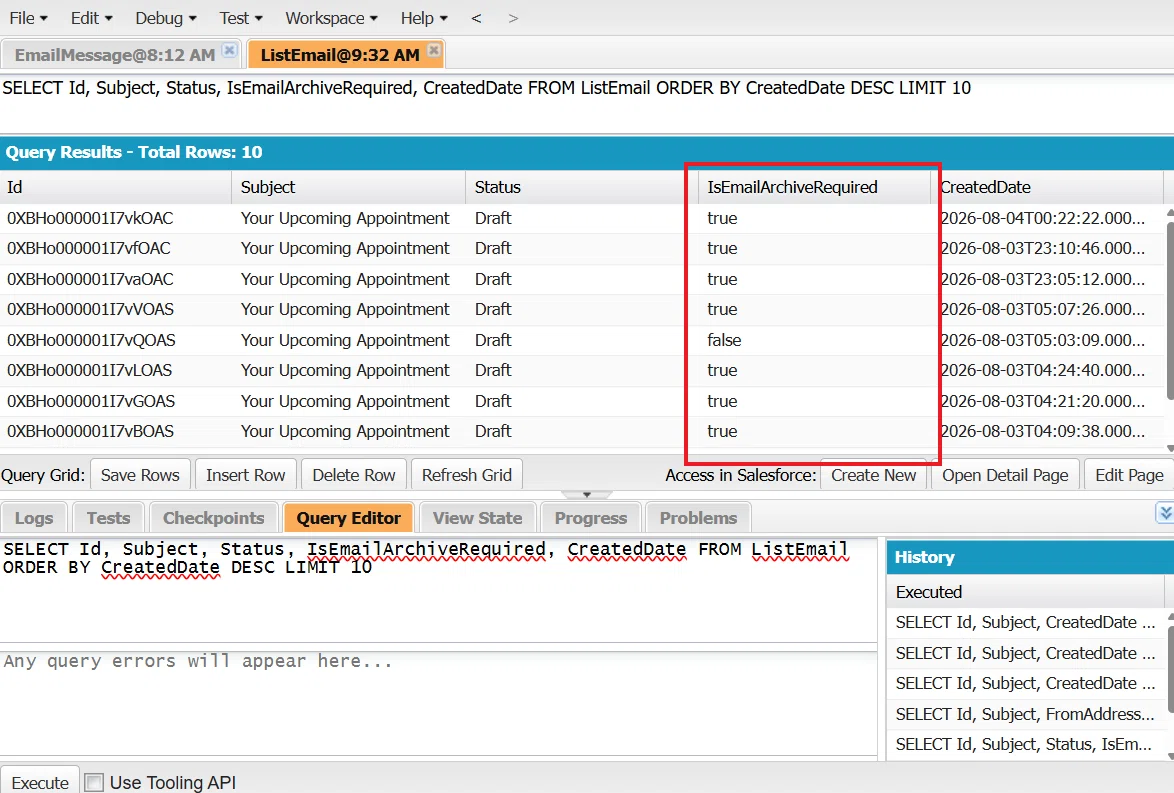Sort by the CreatedDate column header

1047,187
